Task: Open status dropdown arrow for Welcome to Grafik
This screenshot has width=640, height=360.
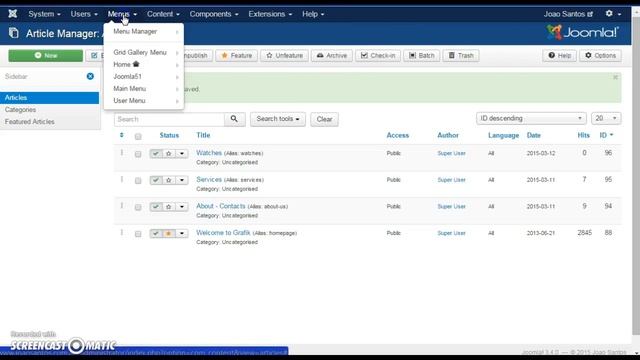Action: tap(182, 233)
